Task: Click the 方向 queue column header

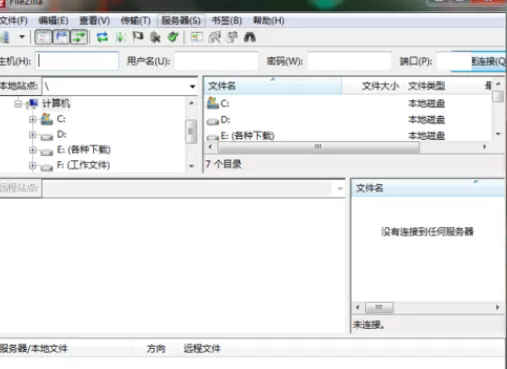Action: tap(156, 349)
